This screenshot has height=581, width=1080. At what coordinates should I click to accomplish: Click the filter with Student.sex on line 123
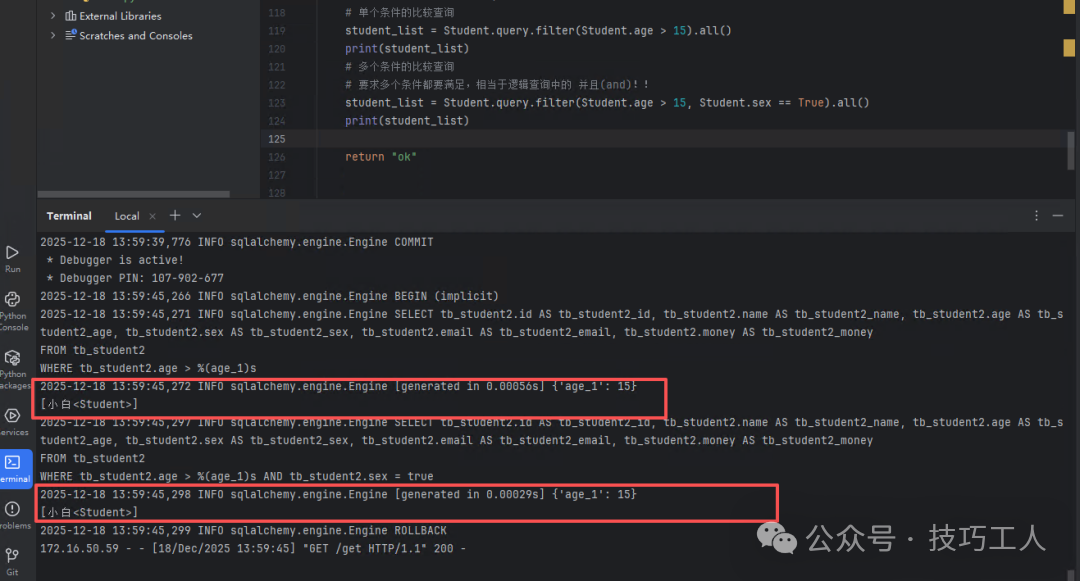607,103
